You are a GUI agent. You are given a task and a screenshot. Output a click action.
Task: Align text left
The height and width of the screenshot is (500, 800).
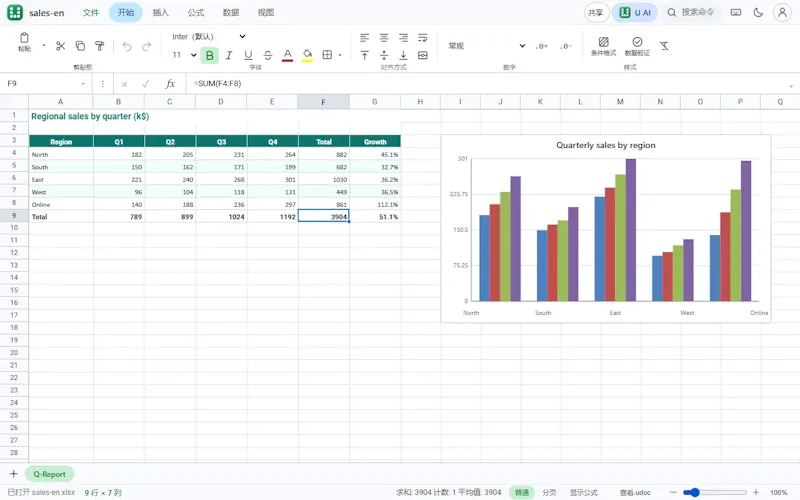coord(364,38)
